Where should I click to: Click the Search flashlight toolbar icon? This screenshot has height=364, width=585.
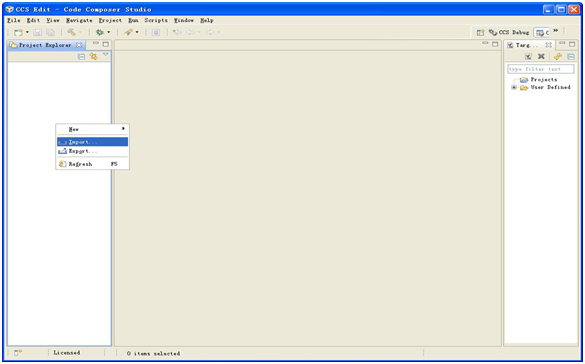point(128,32)
